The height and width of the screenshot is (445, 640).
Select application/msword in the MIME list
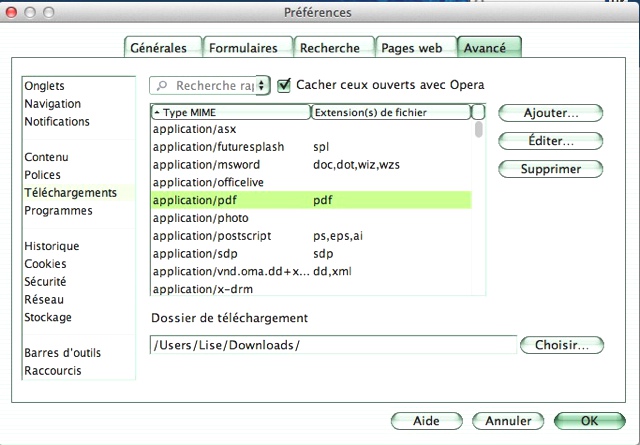click(311, 165)
